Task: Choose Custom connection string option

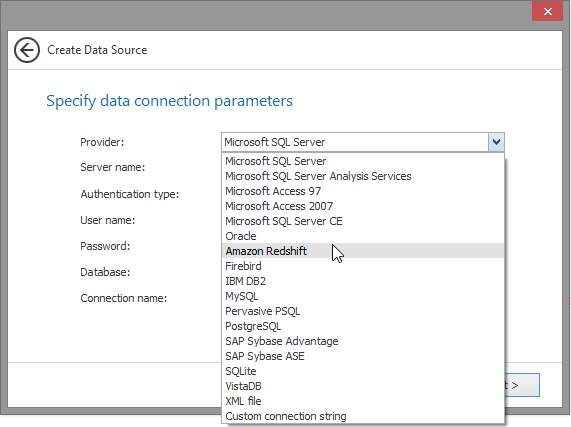Action: click(363, 416)
